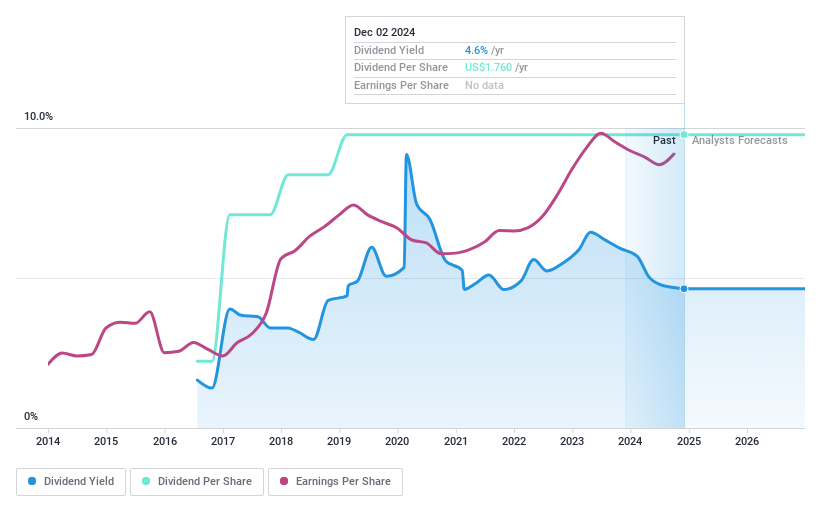This screenshot has width=821, height=508.
Task: Toggle the Dividend Per Share legend button
Action: (x=197, y=481)
